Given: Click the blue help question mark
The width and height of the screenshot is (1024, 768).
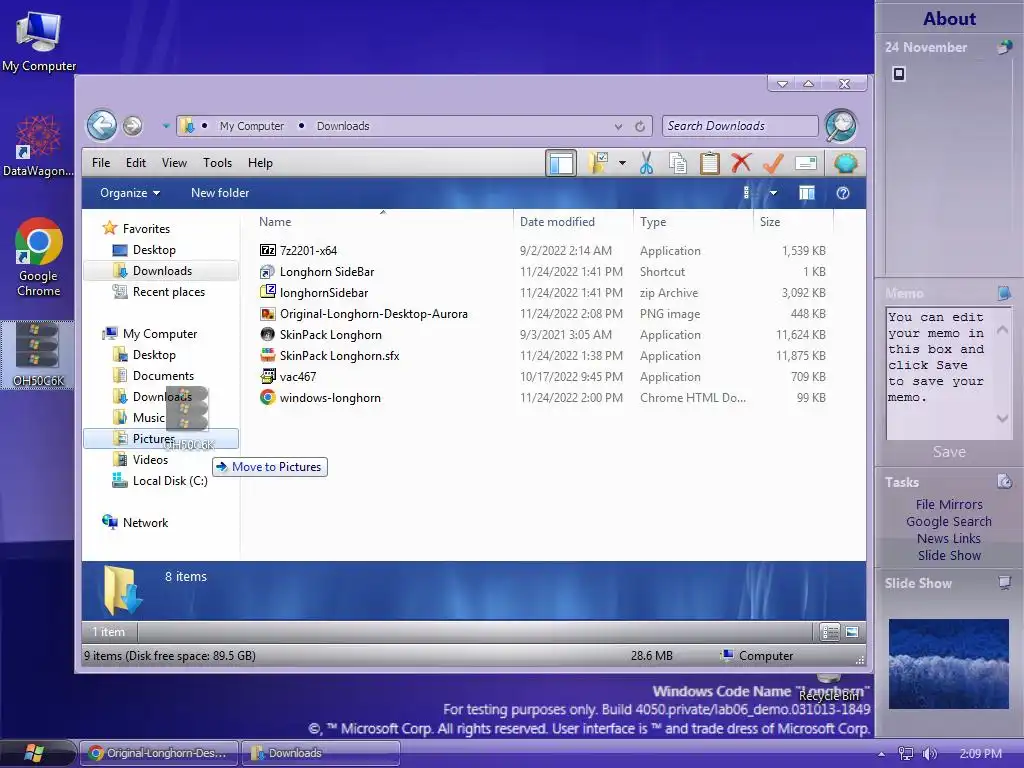Looking at the screenshot, I should point(843,193).
